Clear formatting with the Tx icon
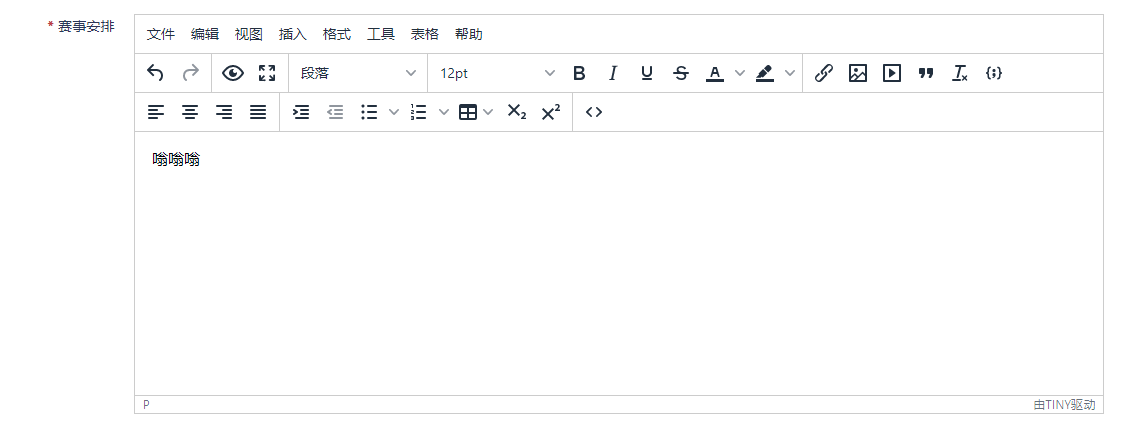 click(960, 73)
